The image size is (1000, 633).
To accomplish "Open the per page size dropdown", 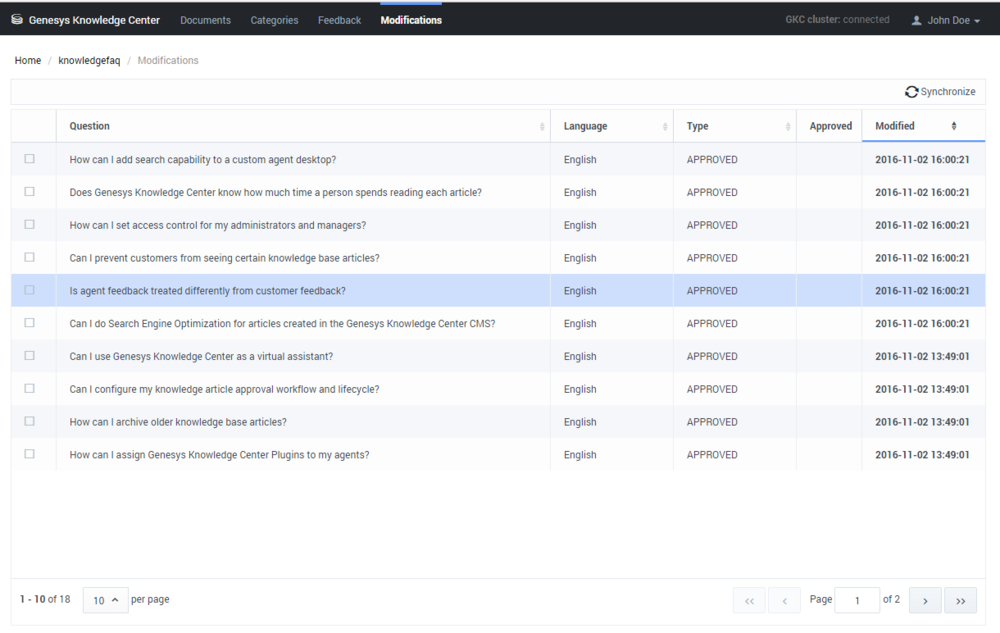I will coord(105,600).
